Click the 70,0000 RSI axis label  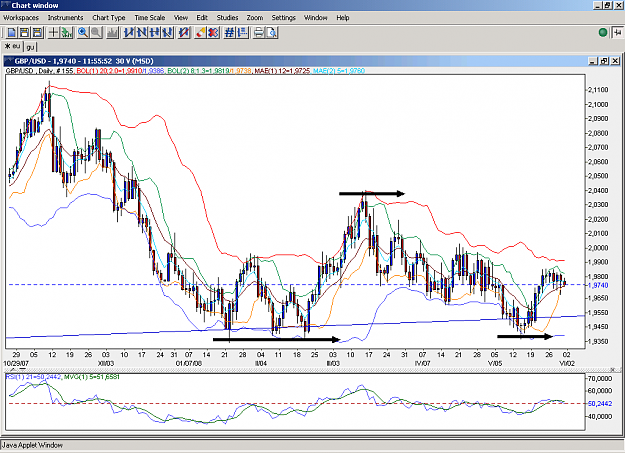coord(600,378)
